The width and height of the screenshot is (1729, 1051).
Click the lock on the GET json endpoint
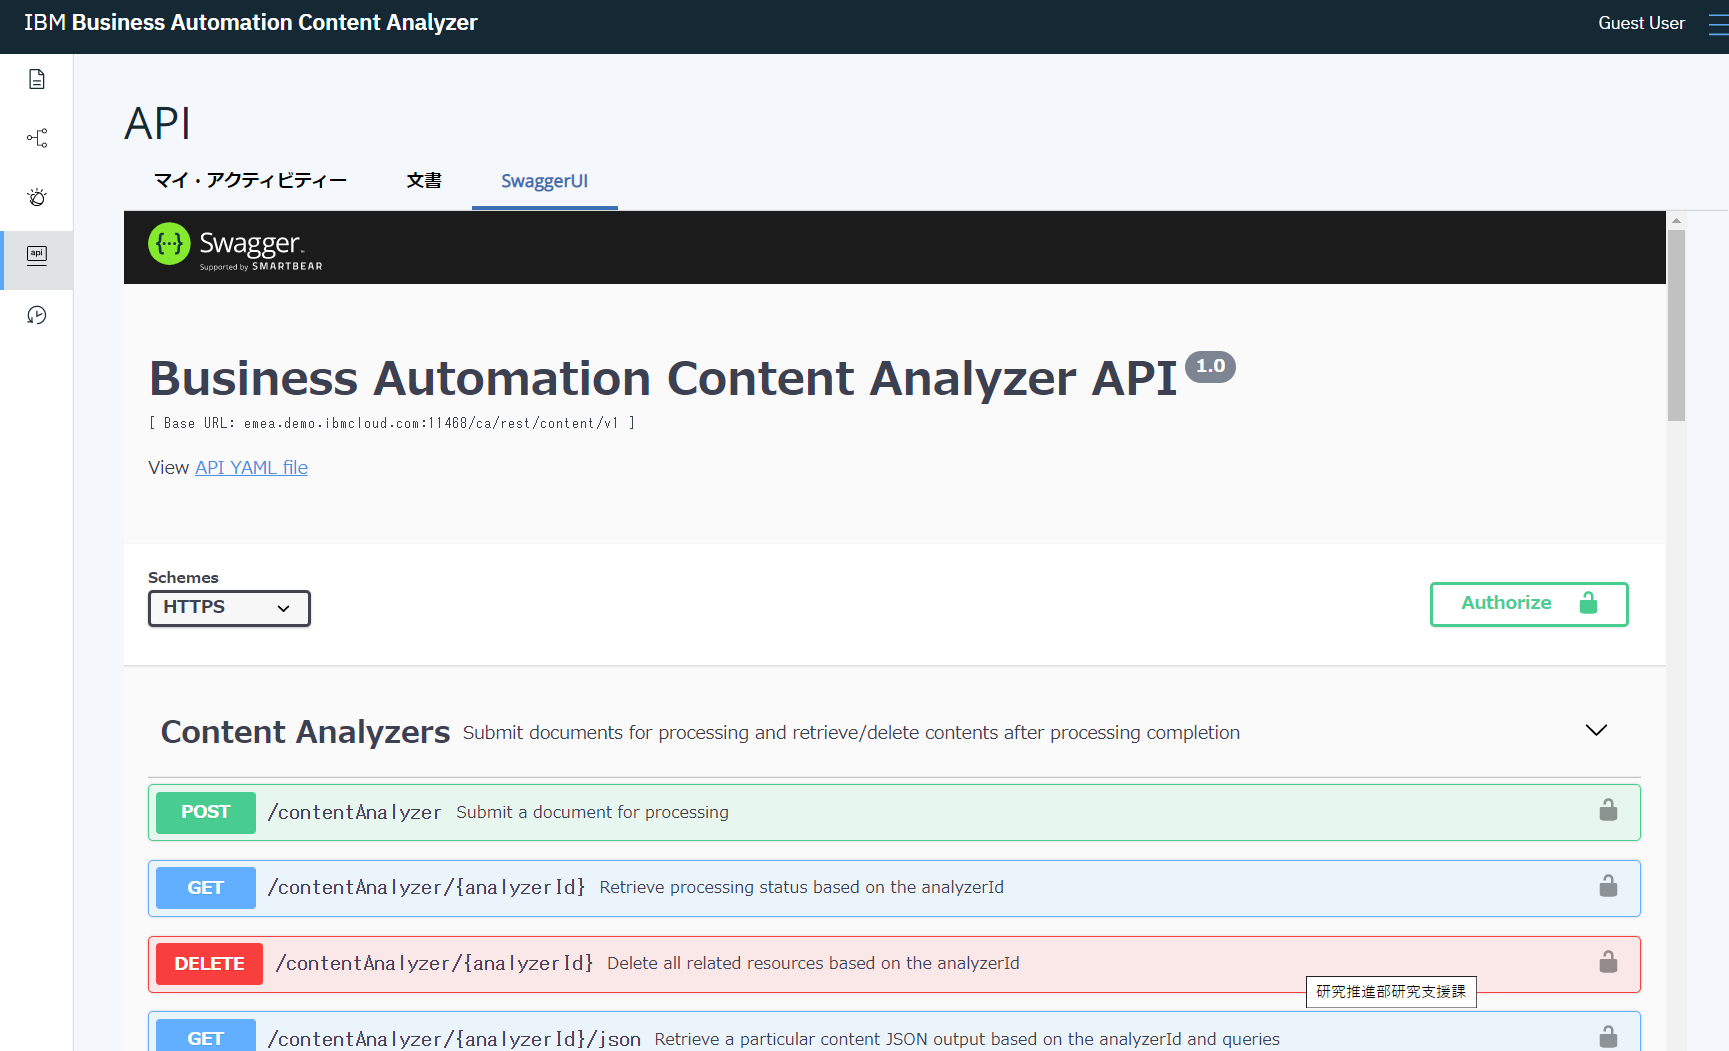pos(1608,1037)
